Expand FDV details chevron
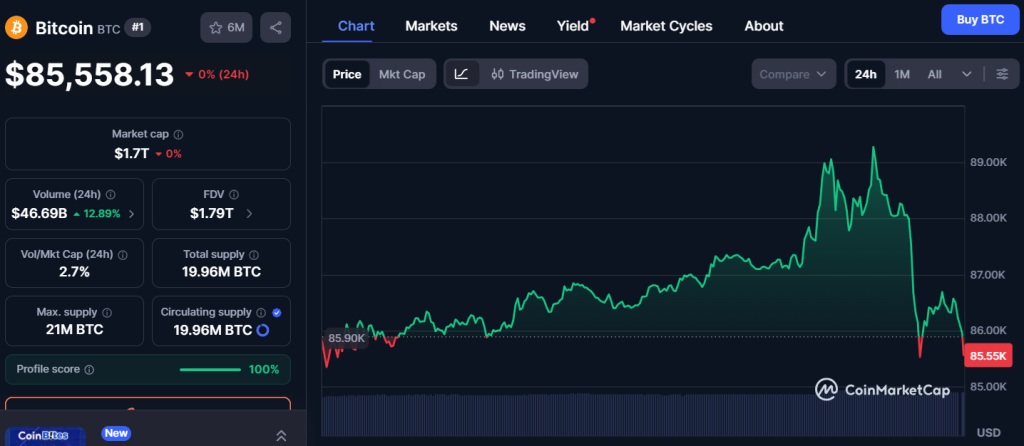Screen dimensions: 1024x446 click(x=249, y=214)
